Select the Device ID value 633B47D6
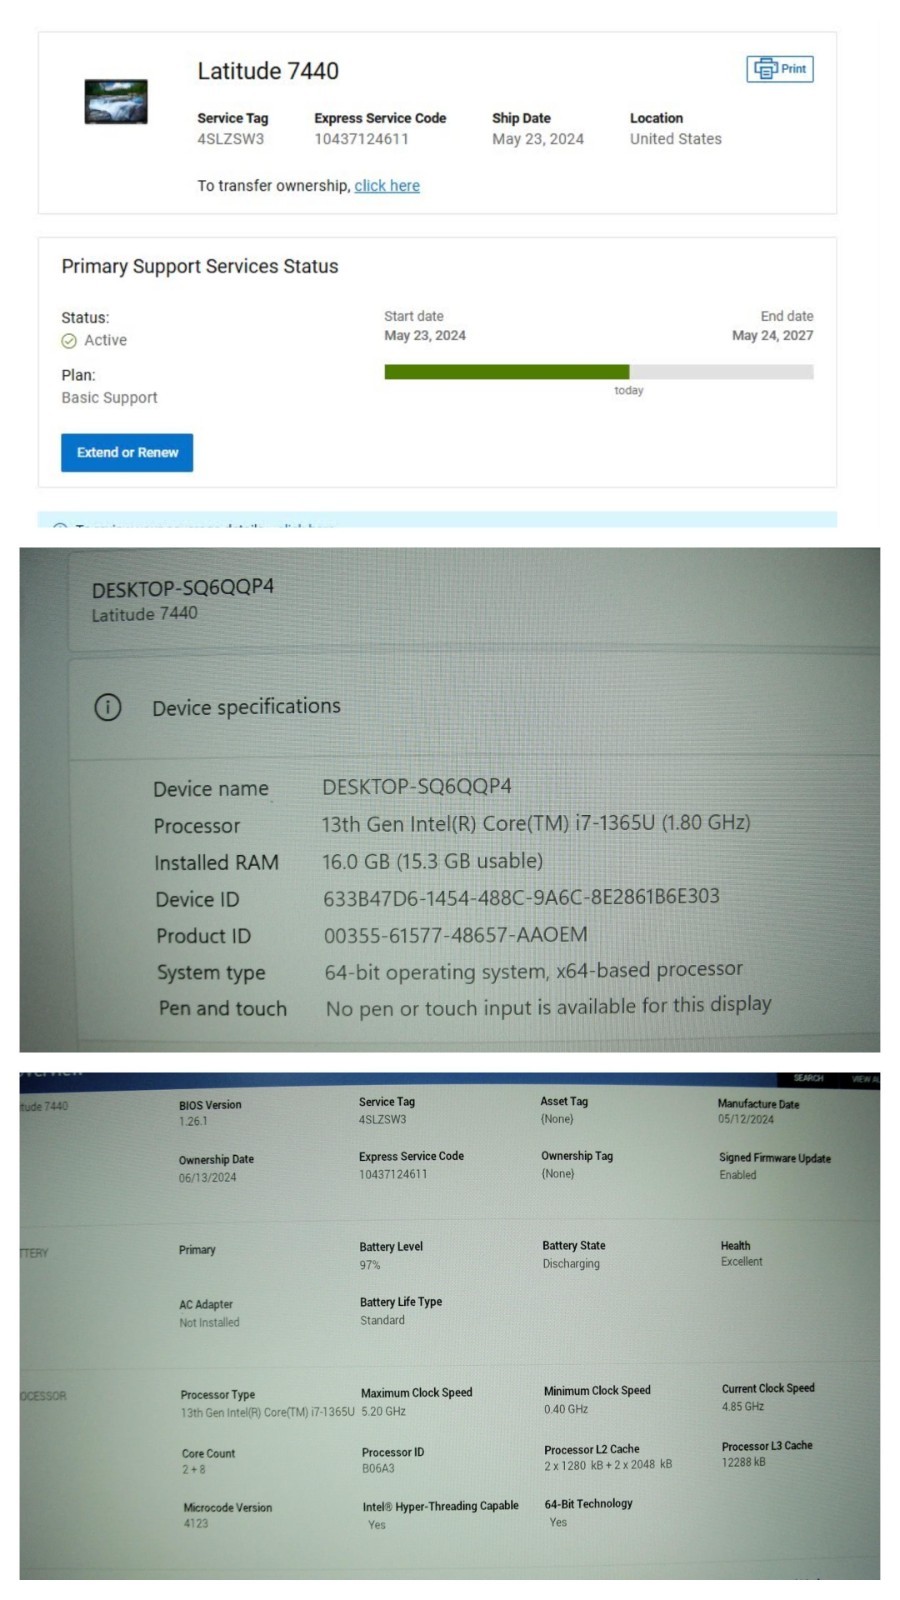 (521, 897)
